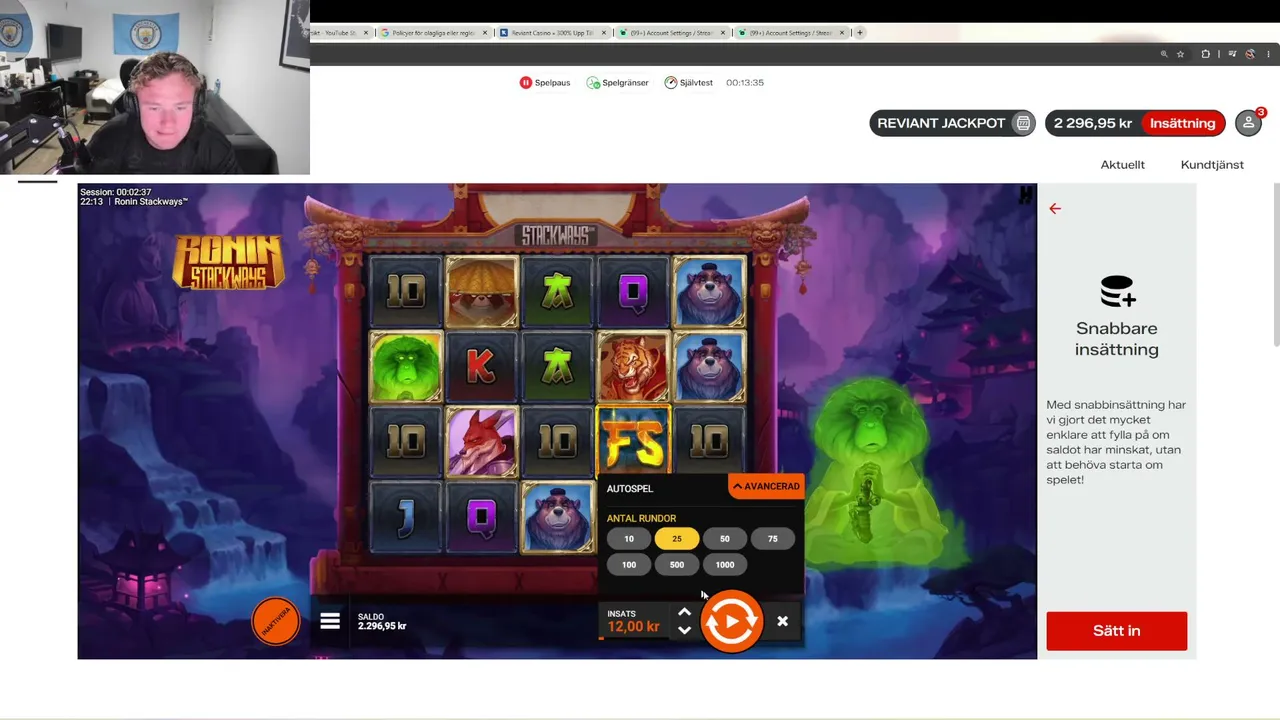Click the Session 00:02:37 timer text
This screenshot has height=720, width=1280.
point(116,192)
